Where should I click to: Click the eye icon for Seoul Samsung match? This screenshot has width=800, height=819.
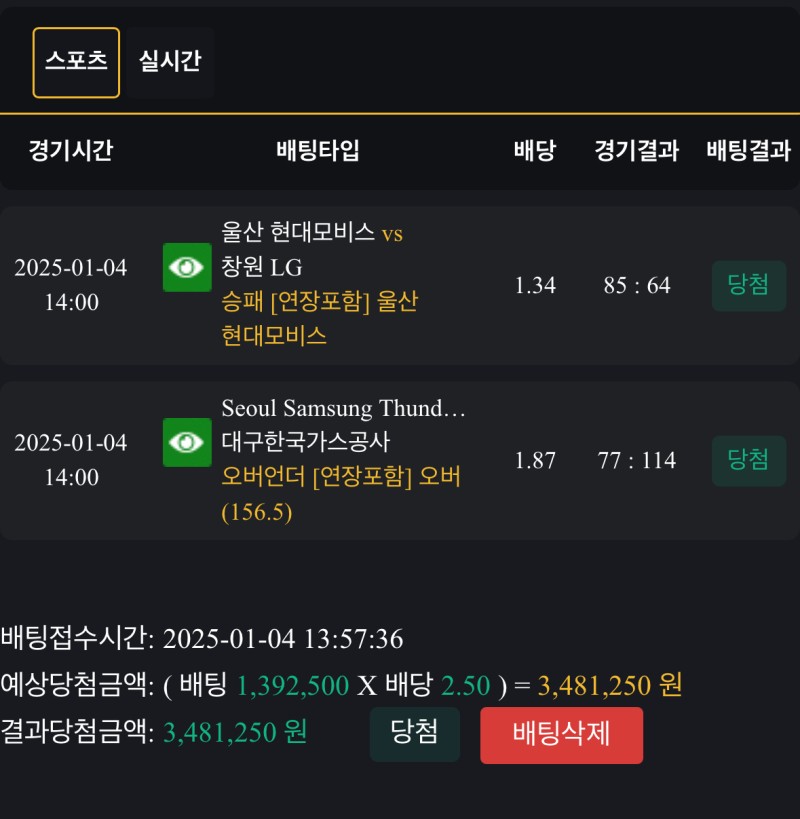[x=187, y=442]
